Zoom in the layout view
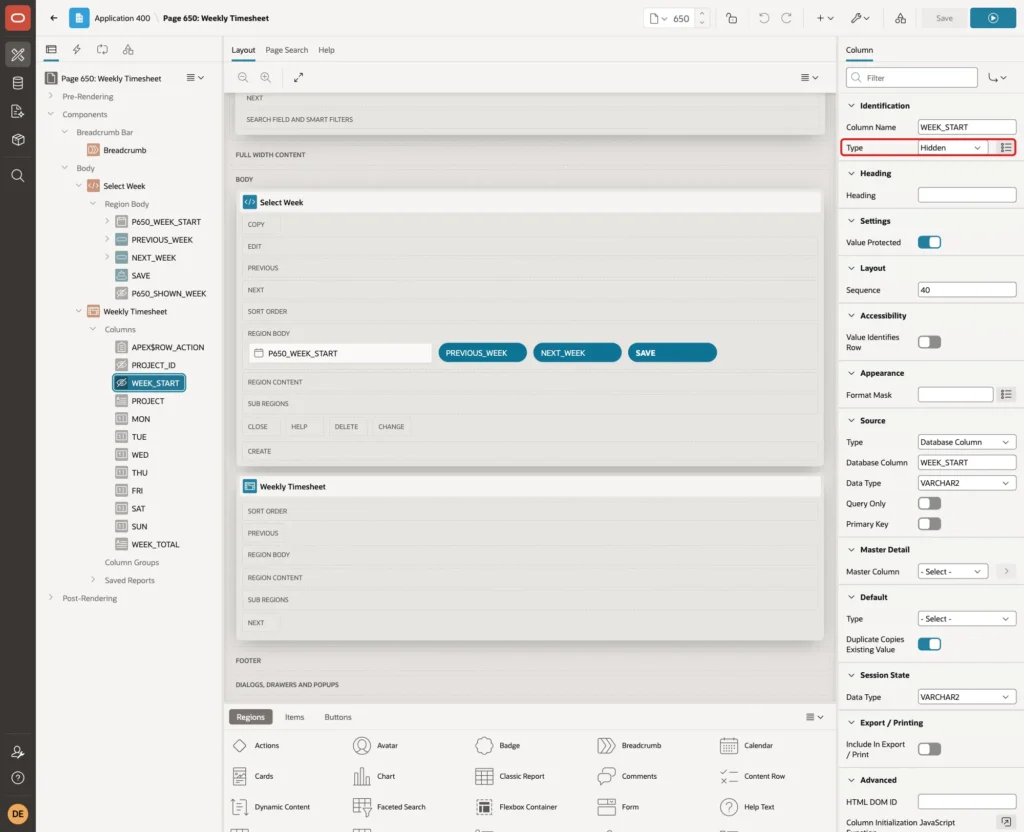This screenshot has width=1024, height=832. [265, 77]
